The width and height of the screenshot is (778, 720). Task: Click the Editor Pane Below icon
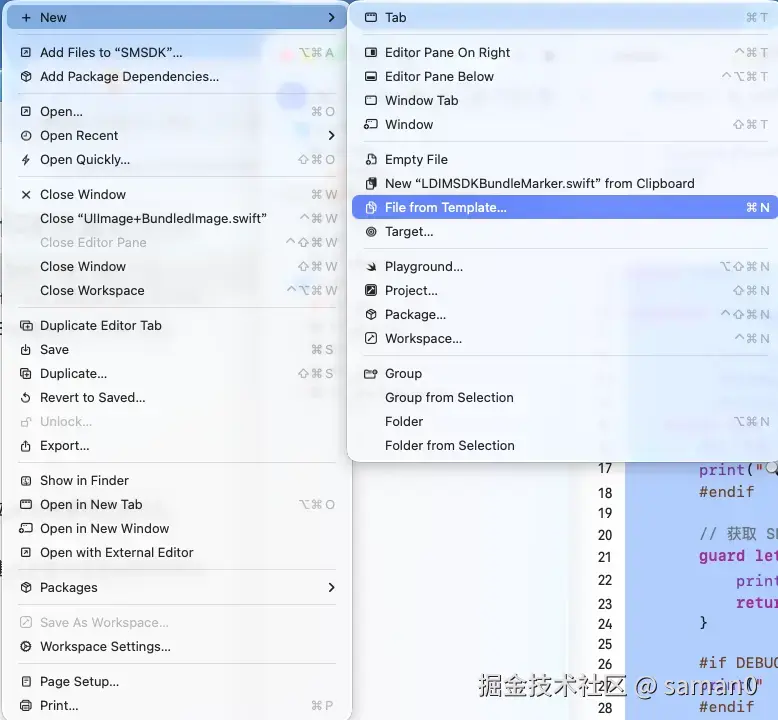(x=371, y=76)
